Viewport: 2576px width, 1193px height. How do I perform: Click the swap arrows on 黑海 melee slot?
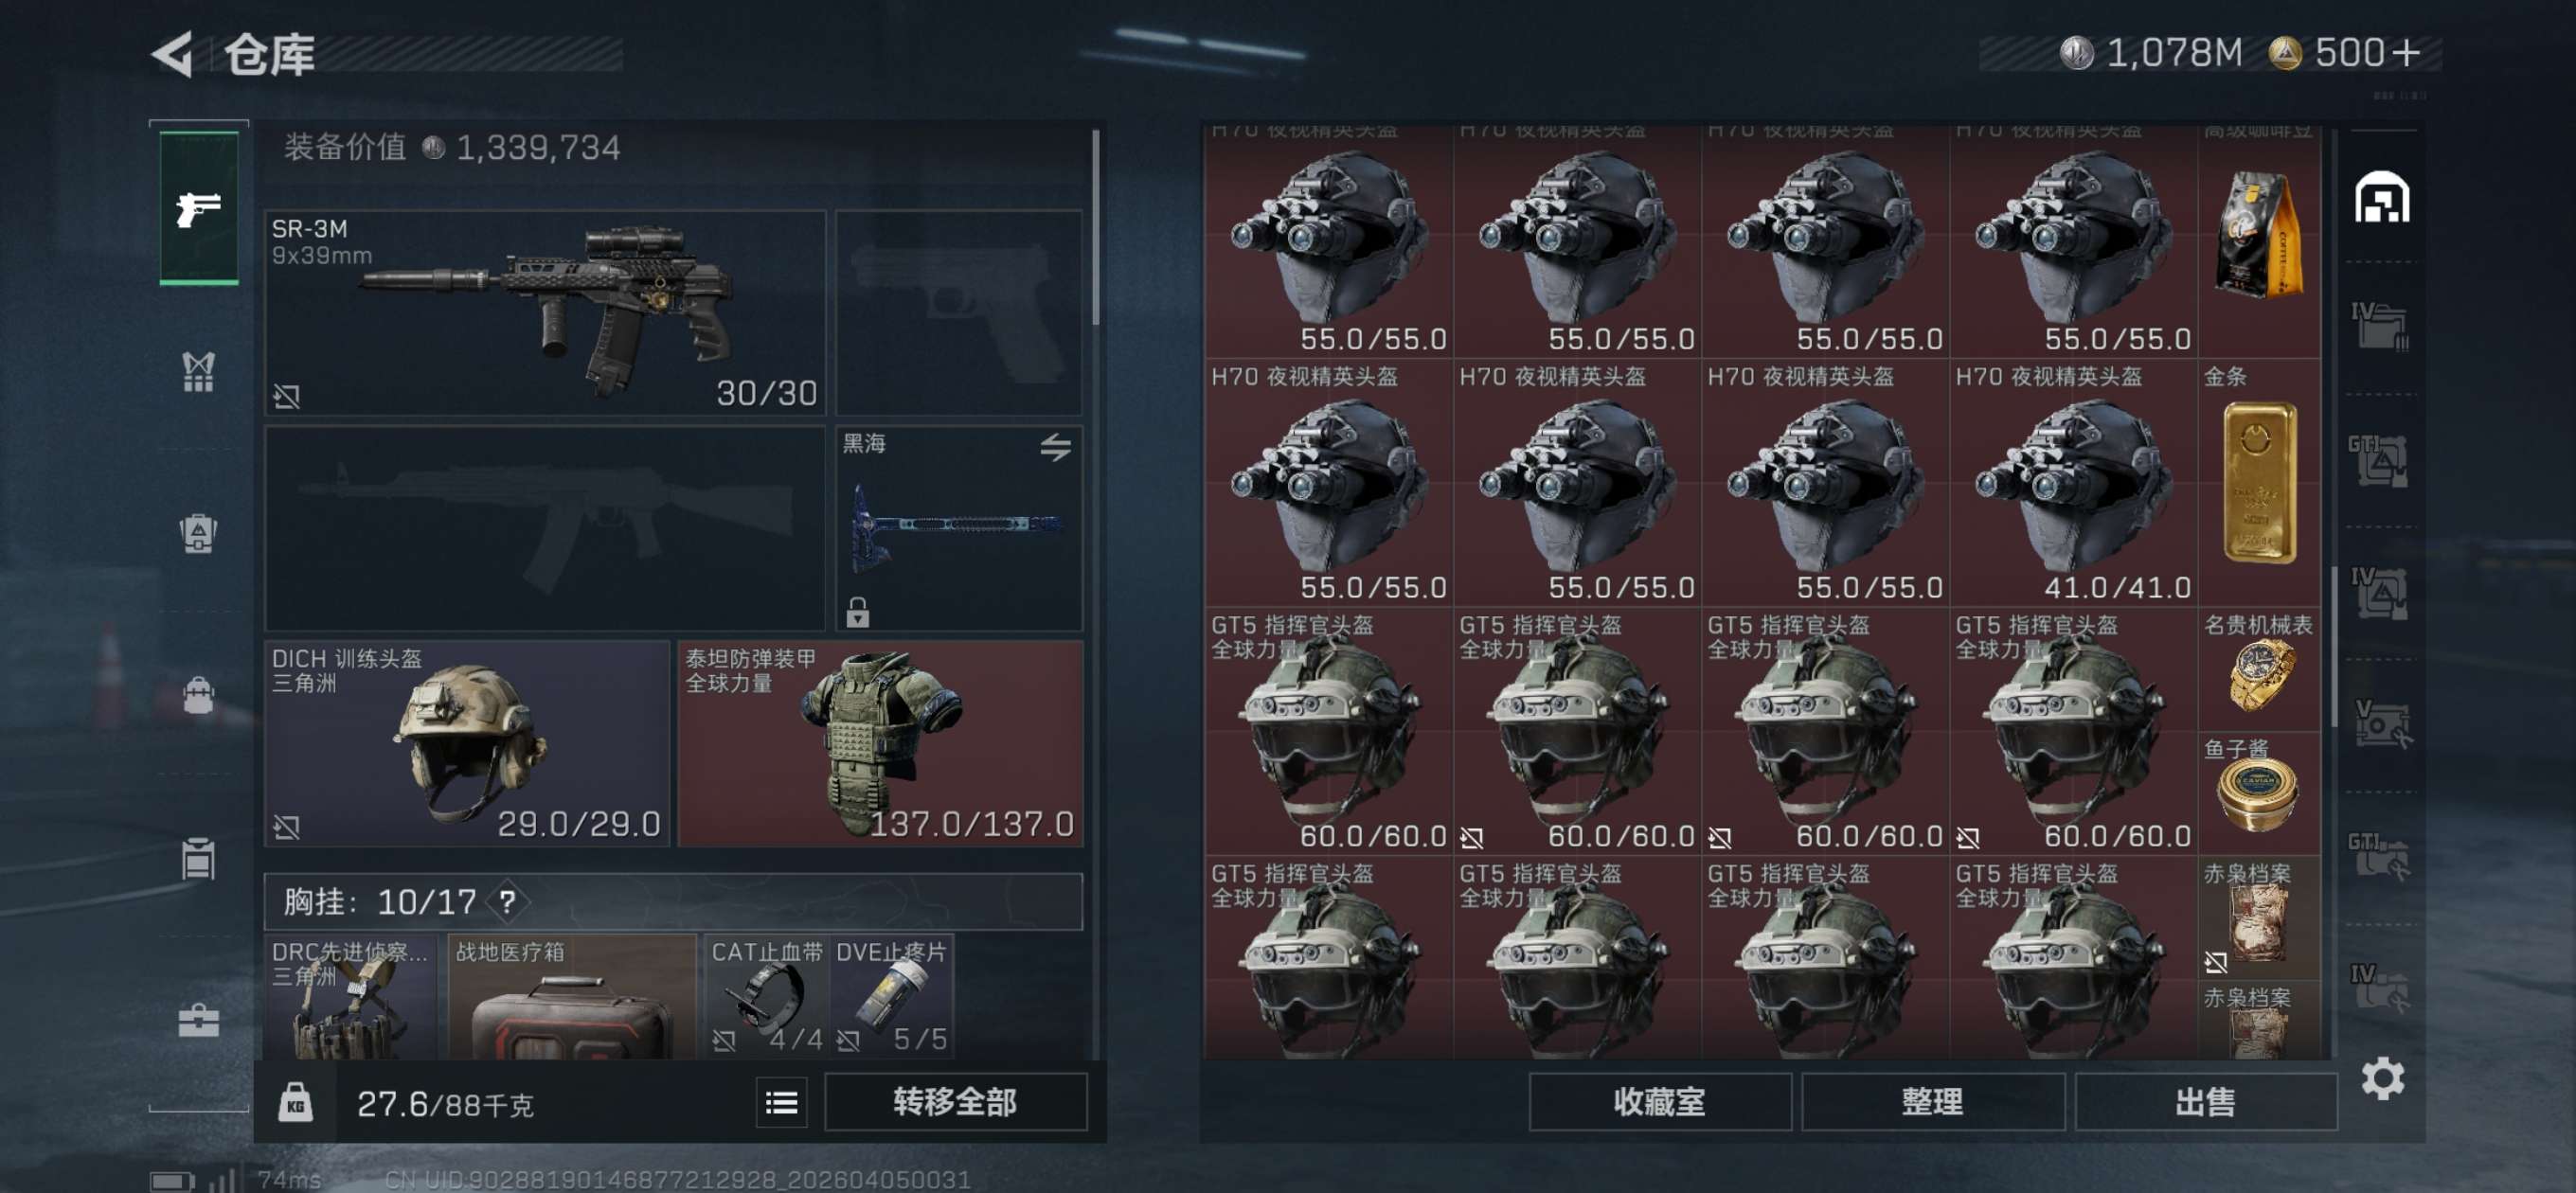pyautogui.click(x=1055, y=447)
